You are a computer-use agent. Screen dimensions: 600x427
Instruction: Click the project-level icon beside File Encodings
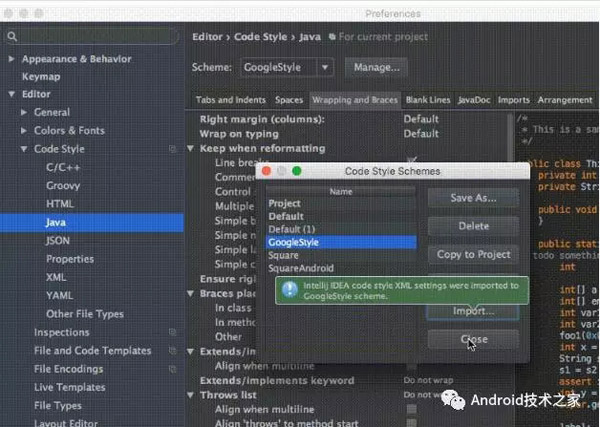coord(173,369)
